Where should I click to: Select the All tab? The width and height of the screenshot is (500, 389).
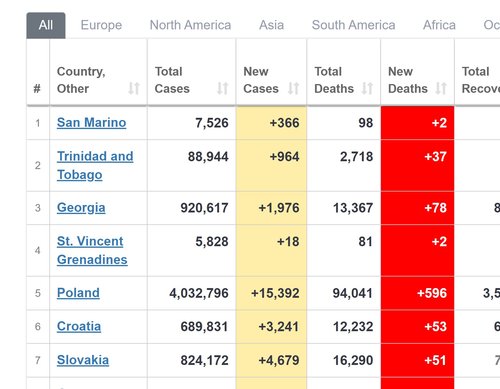tap(46, 25)
